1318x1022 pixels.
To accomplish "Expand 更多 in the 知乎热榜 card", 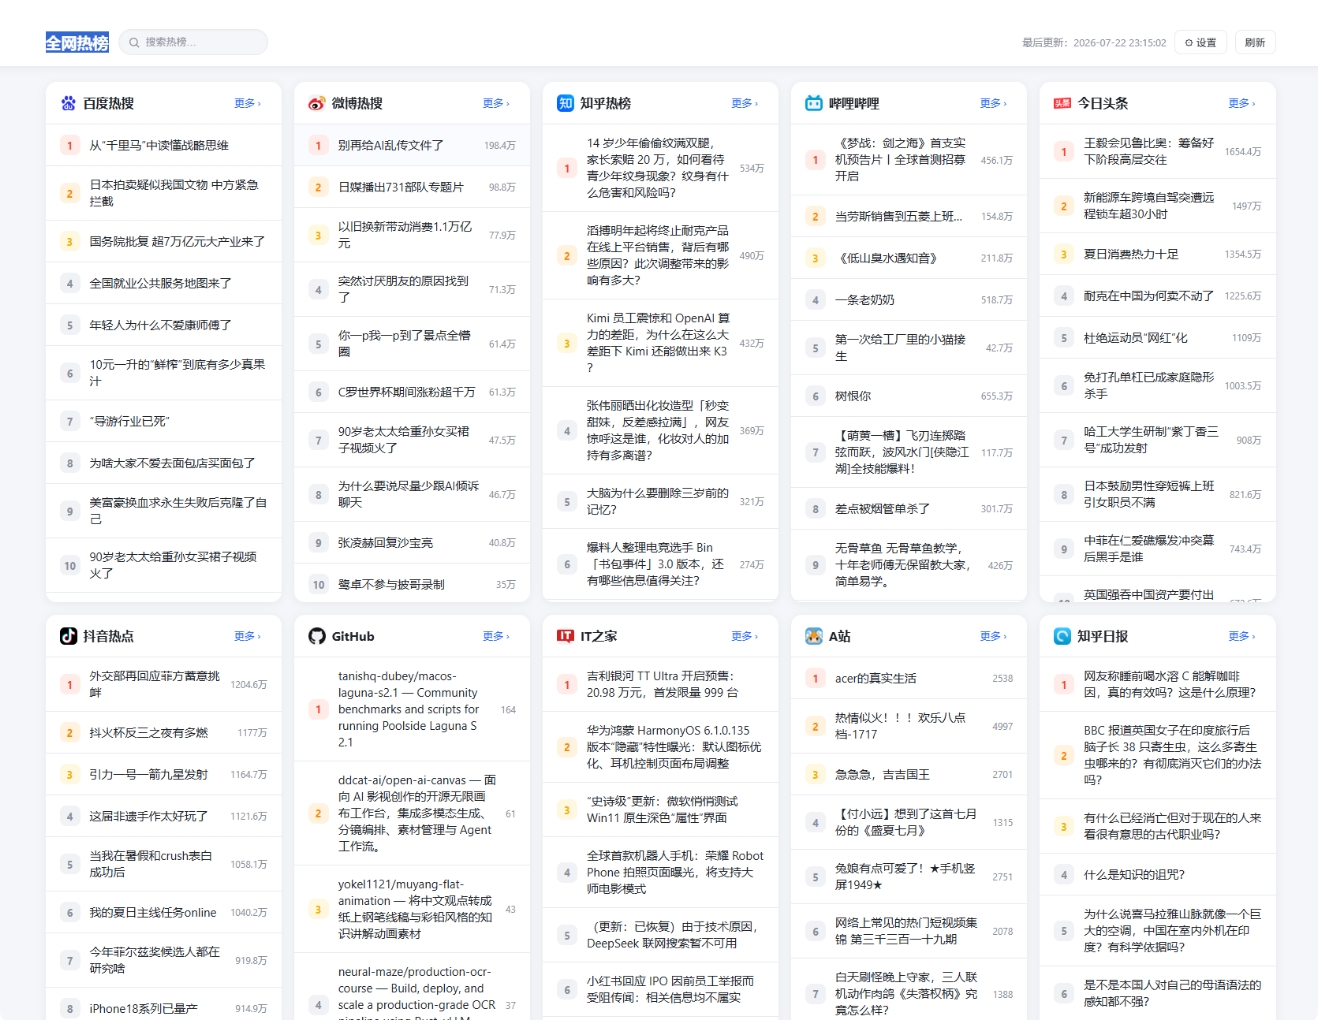I will pyautogui.click(x=744, y=103).
